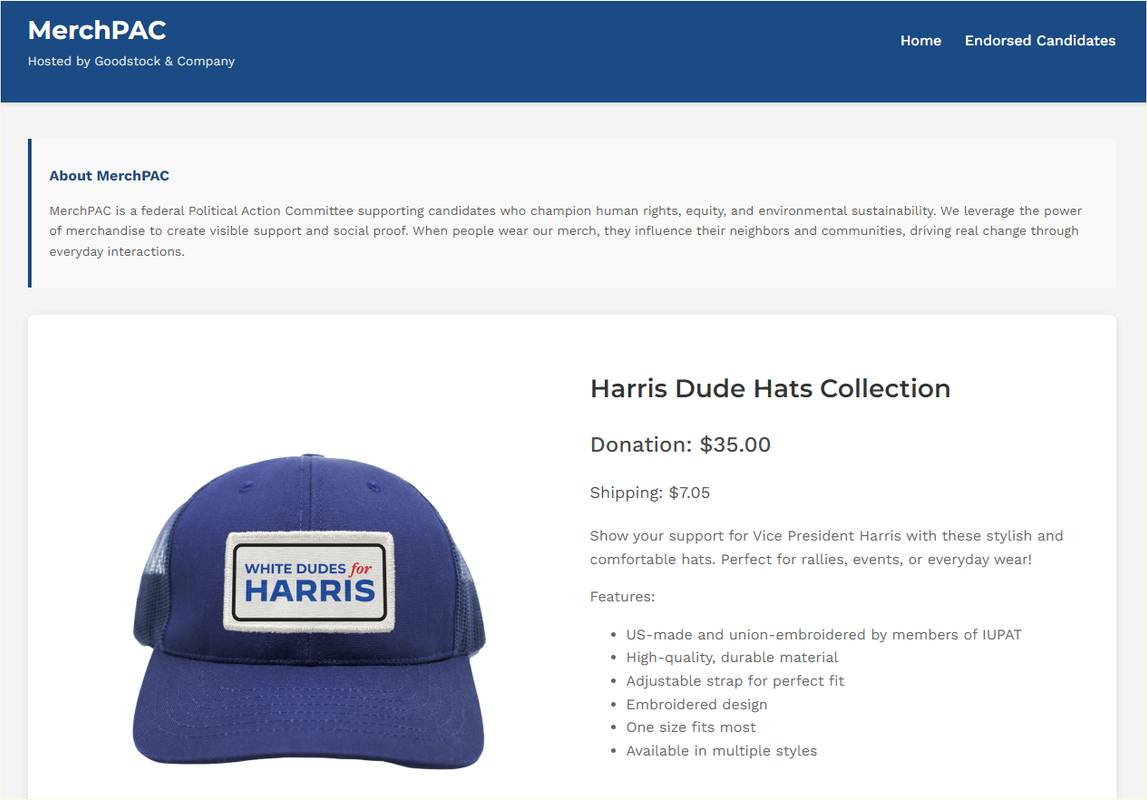Click the Available in multiple styles bullet

(x=721, y=750)
